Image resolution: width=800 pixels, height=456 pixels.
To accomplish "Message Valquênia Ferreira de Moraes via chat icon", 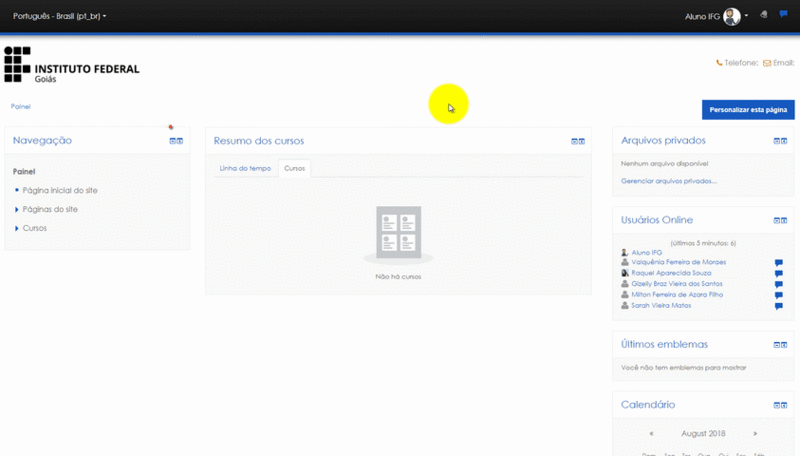I will [779, 263].
